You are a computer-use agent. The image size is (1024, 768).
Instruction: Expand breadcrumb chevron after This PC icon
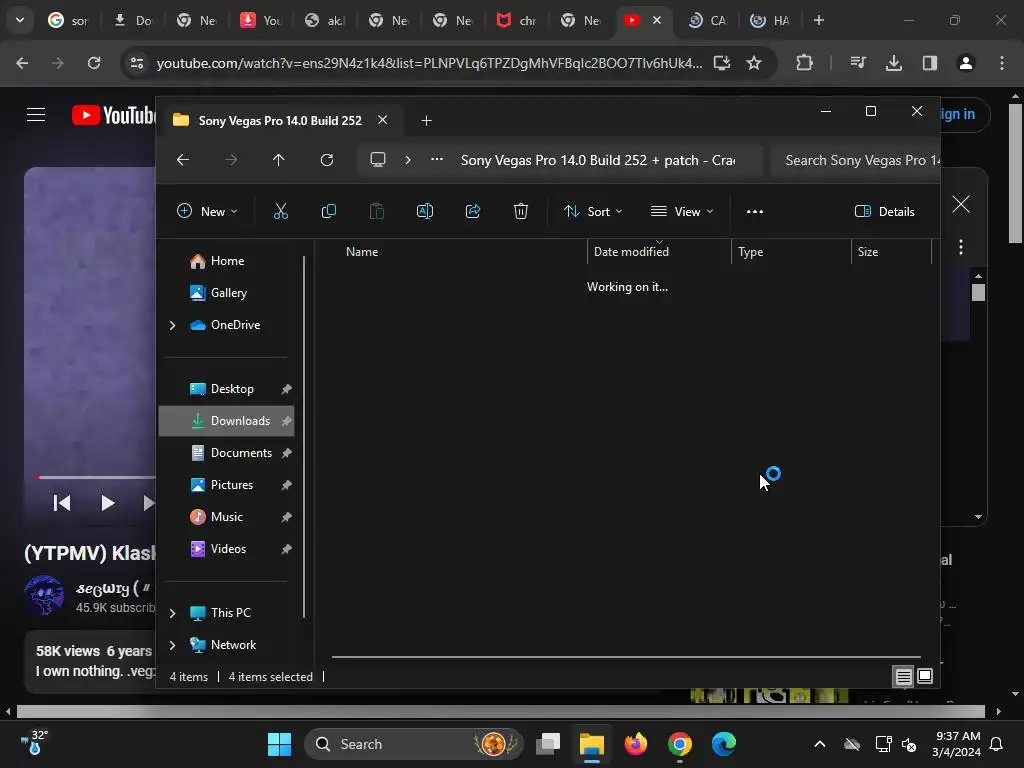tap(408, 160)
